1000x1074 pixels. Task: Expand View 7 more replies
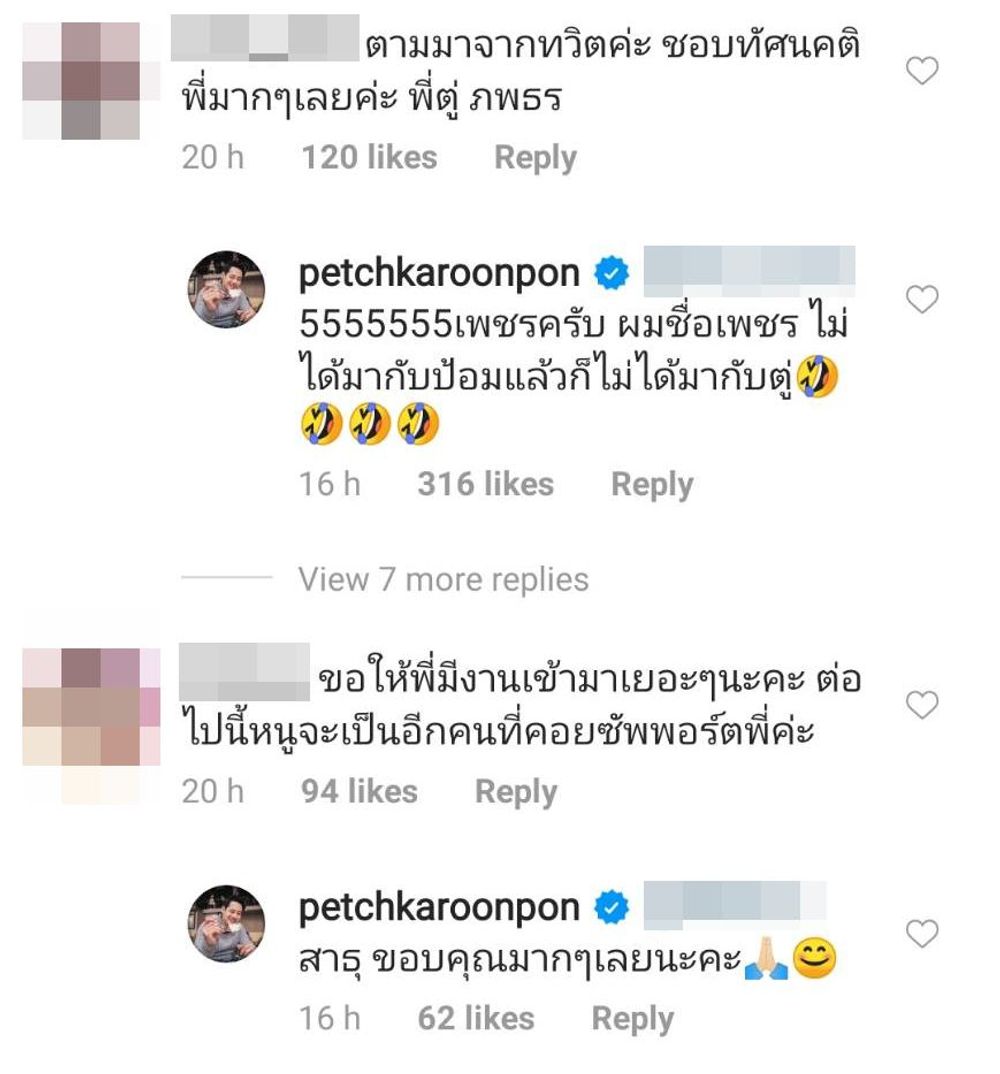[443, 579]
